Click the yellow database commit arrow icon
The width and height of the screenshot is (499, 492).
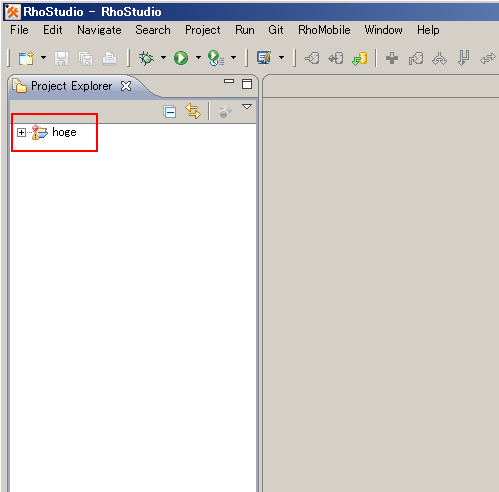[x=360, y=59]
